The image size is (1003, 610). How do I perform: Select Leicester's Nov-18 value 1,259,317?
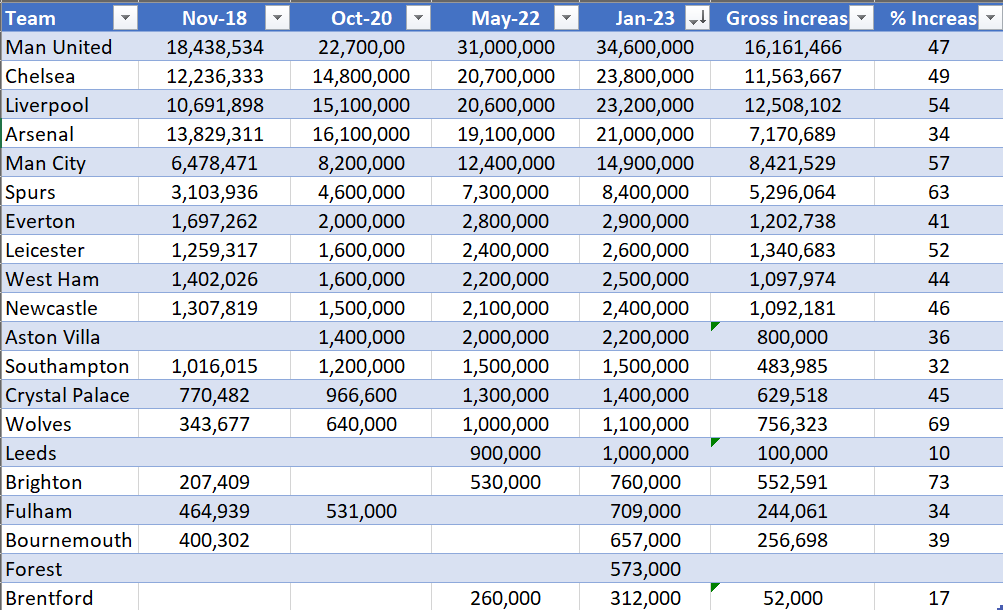point(214,250)
